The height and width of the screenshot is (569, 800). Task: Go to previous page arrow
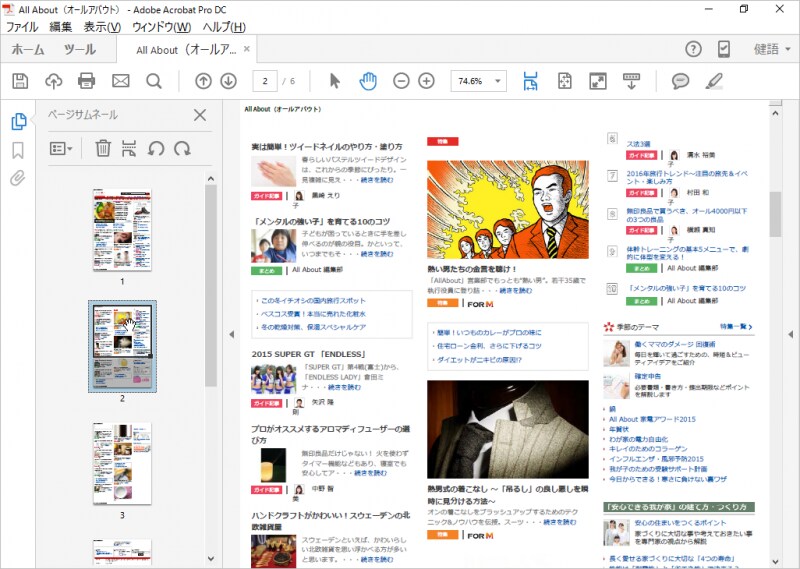coord(203,81)
